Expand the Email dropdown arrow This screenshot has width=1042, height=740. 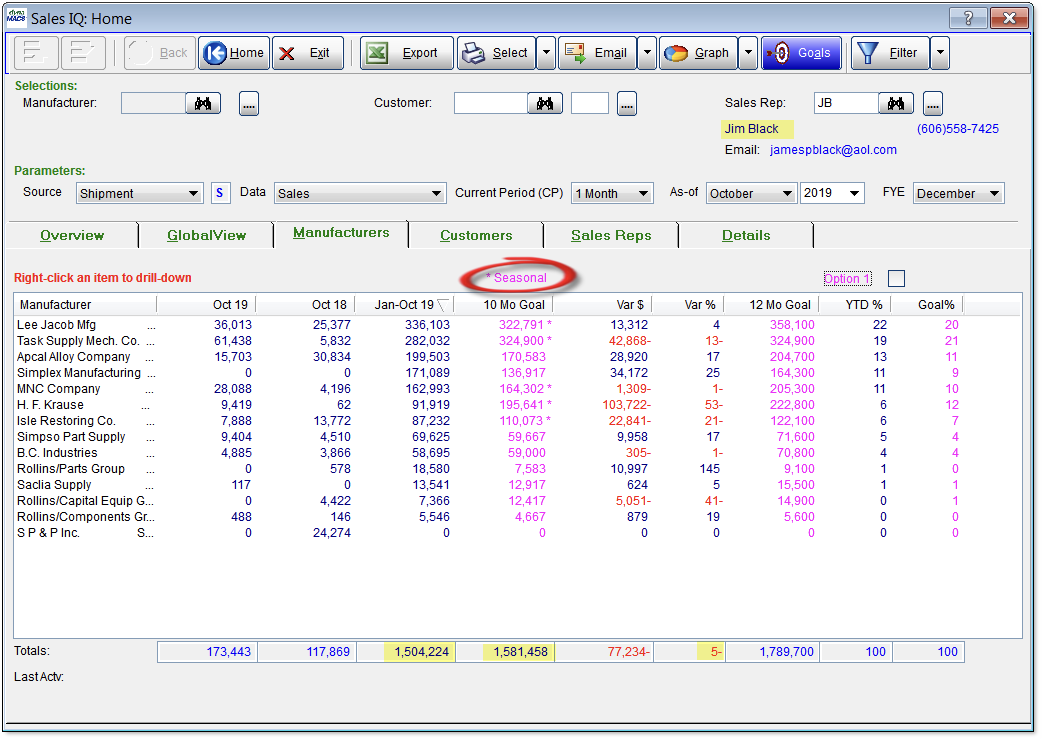pyautogui.click(x=647, y=52)
